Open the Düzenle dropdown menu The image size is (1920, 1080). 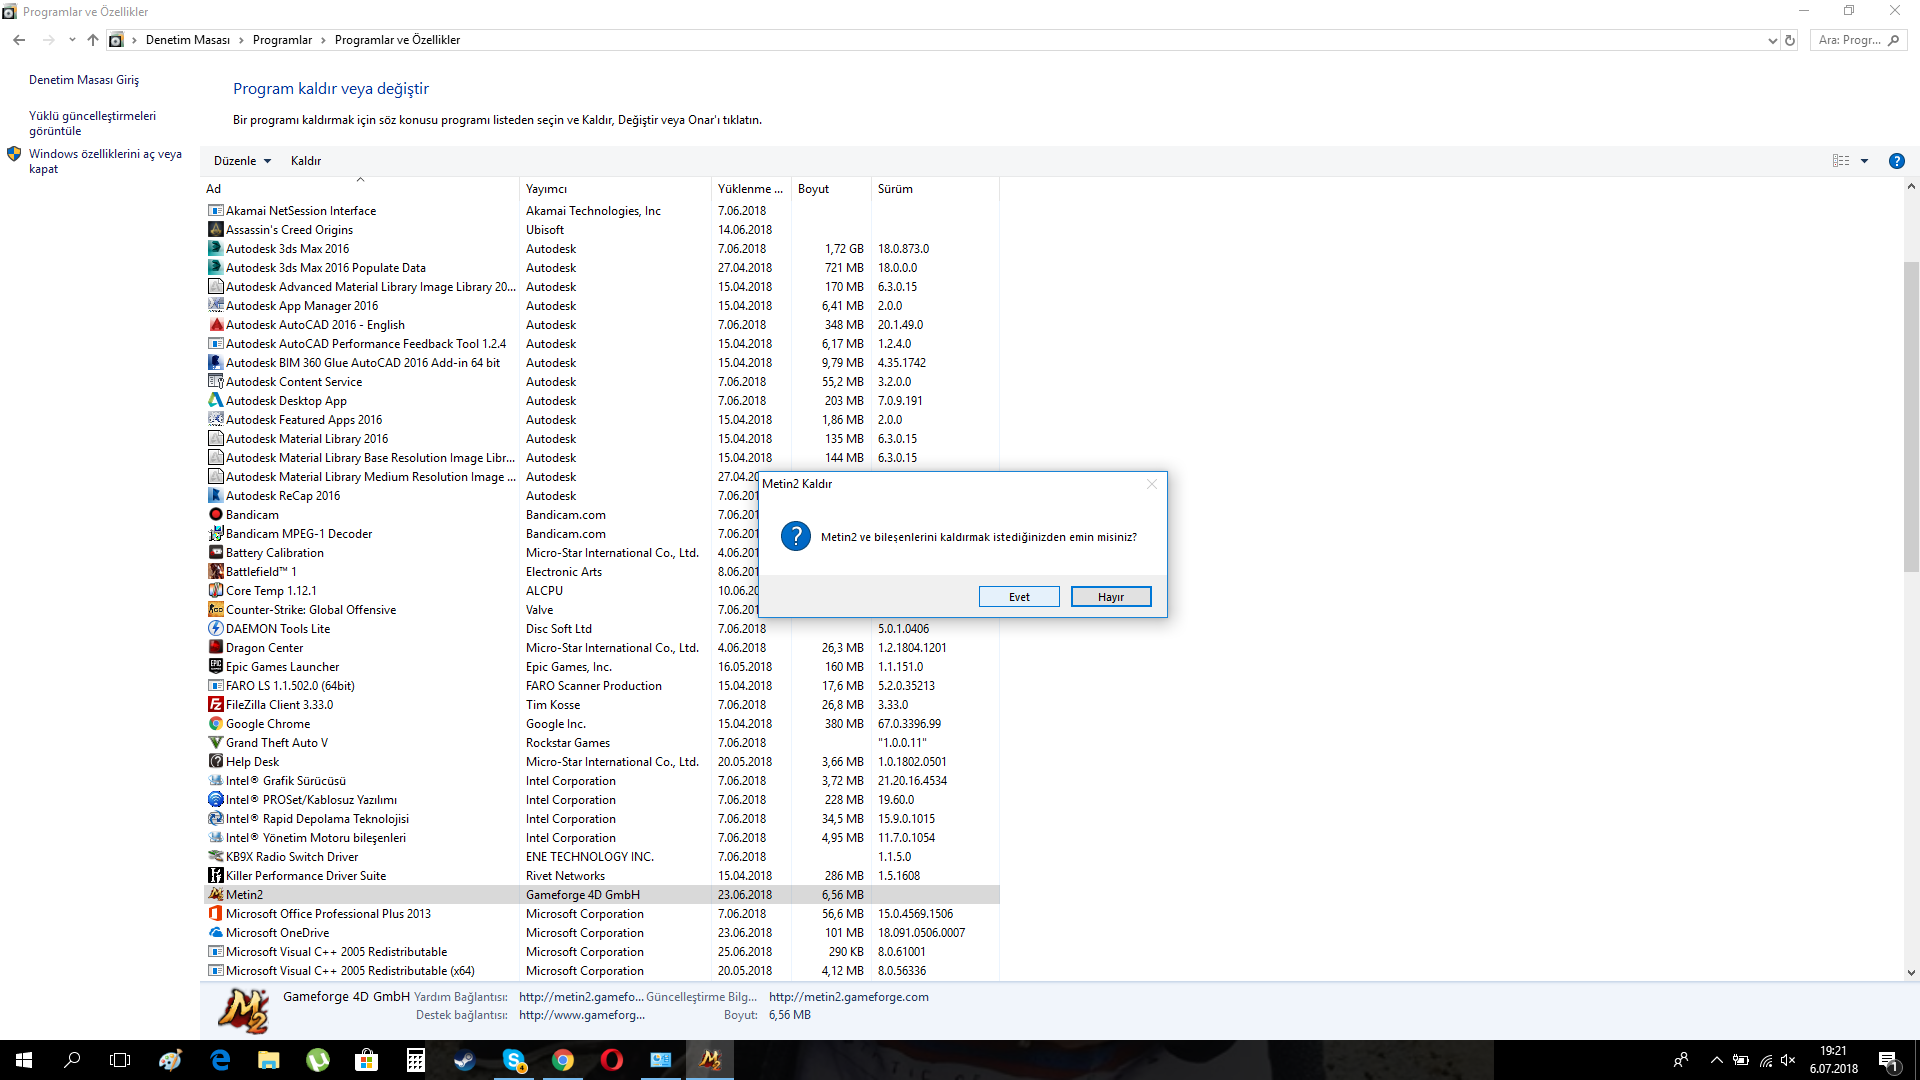click(242, 161)
